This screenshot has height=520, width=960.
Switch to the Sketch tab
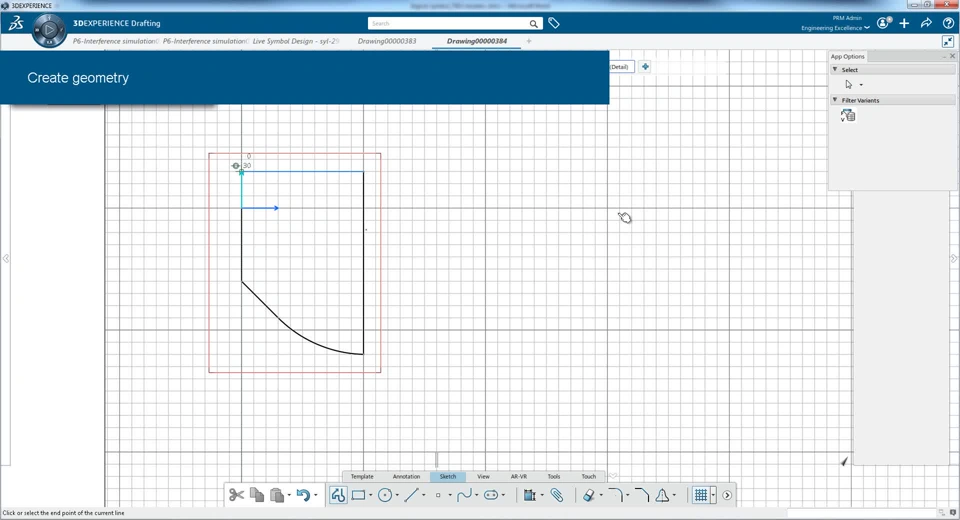tap(448, 477)
